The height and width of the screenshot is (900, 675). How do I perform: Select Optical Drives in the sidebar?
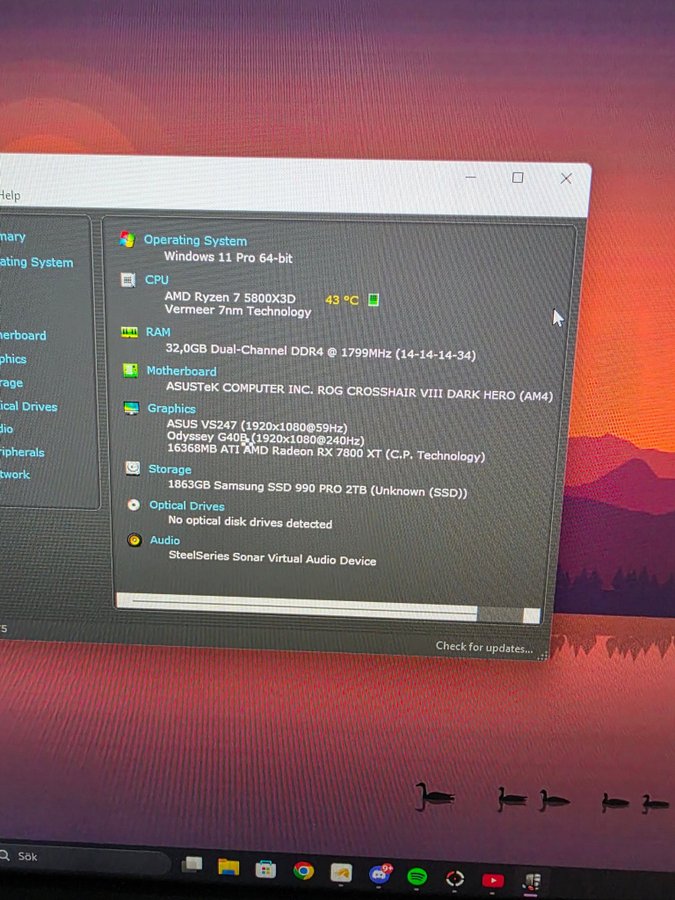29,406
